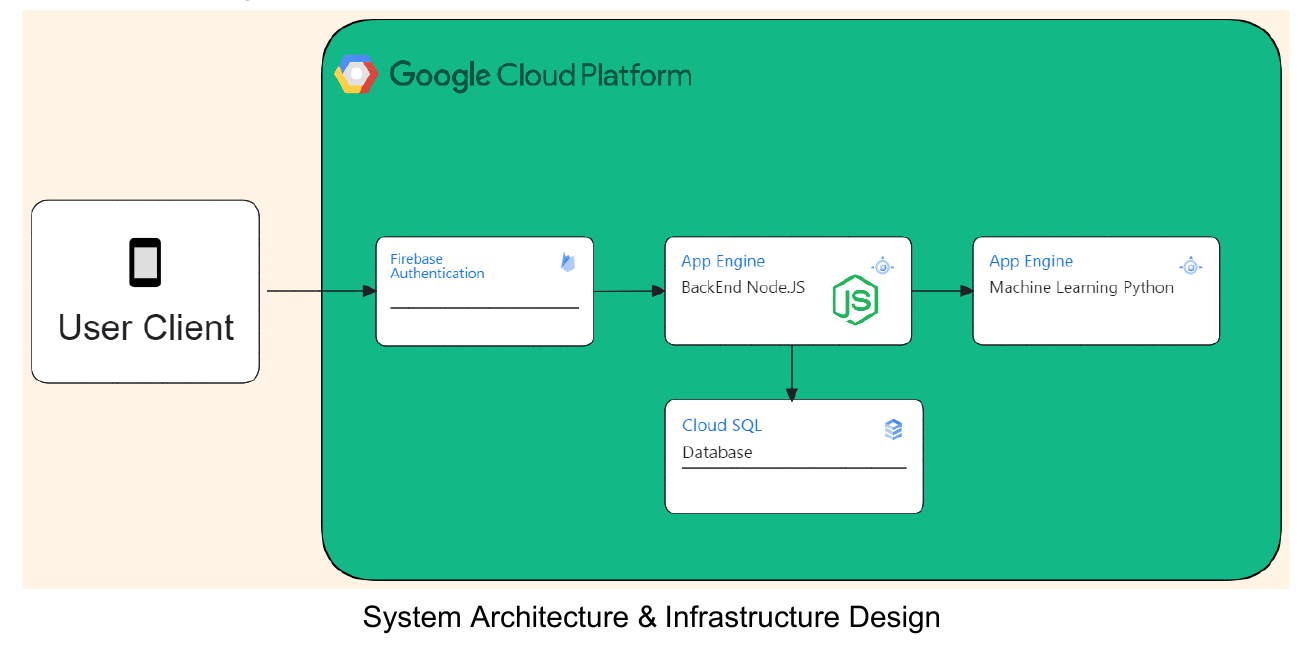
Task: Click the App Engine label above Machine Learning Python
Action: tap(1031, 261)
